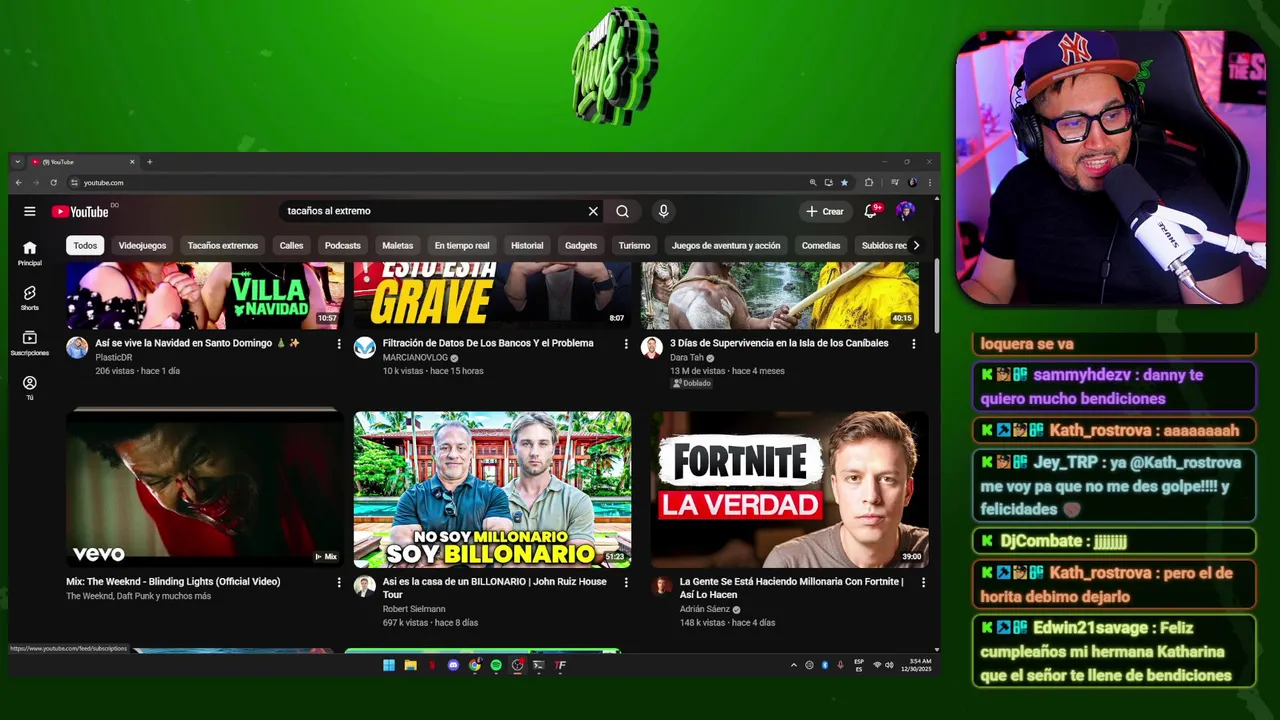Reload the page in Chrome
The width and height of the screenshot is (1280, 720).
click(x=53, y=183)
